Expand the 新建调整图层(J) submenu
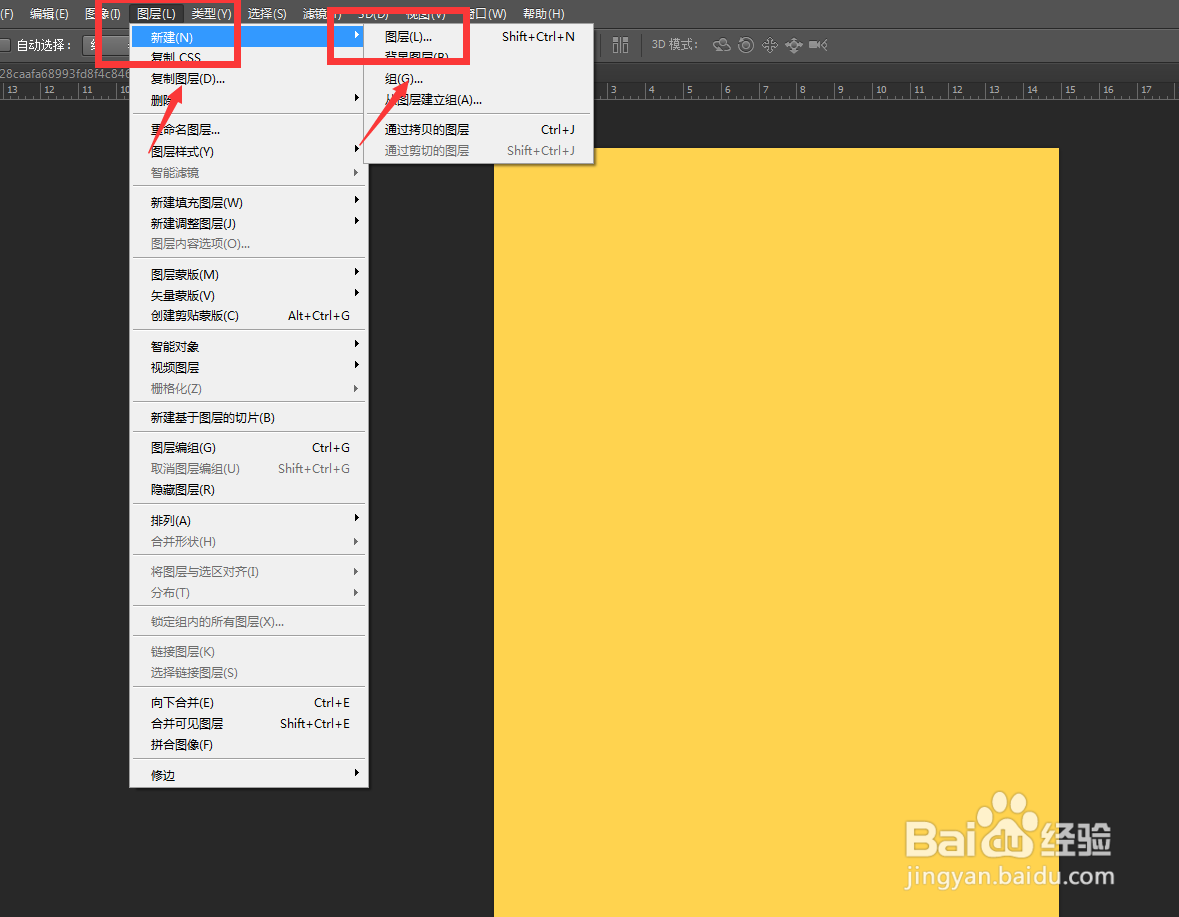 pyautogui.click(x=248, y=223)
